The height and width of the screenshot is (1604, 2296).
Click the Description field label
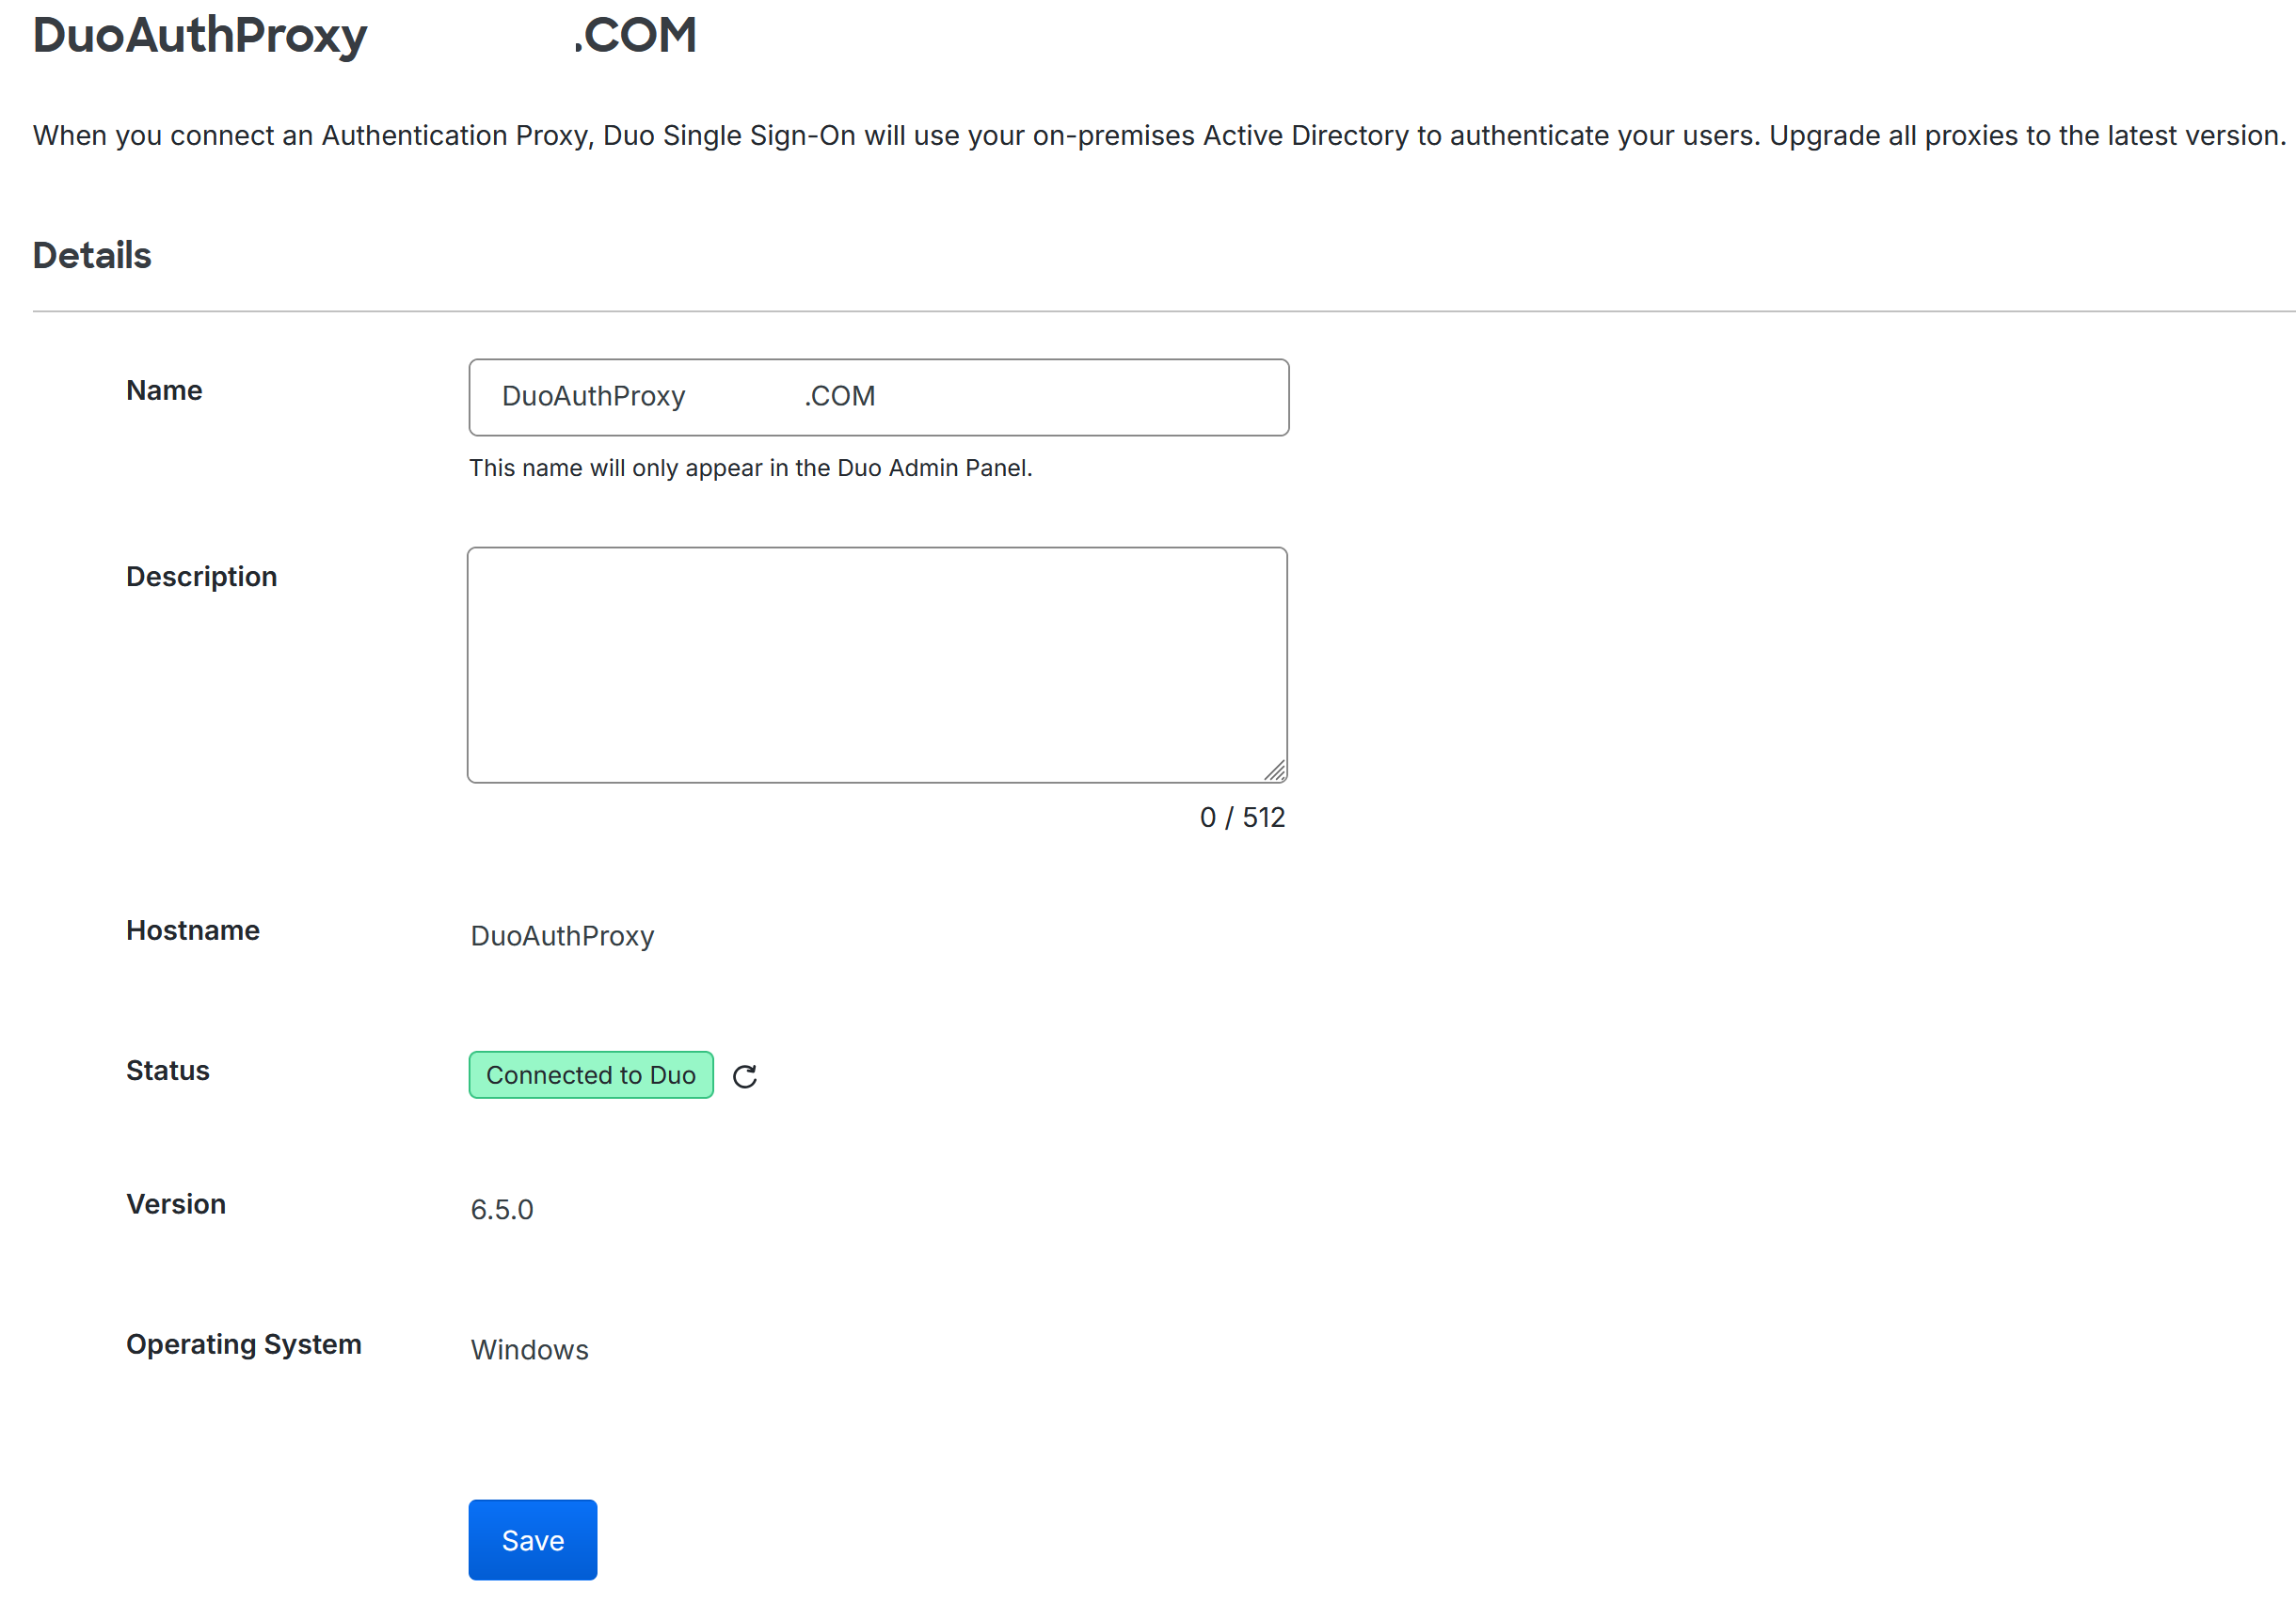pos(201,576)
